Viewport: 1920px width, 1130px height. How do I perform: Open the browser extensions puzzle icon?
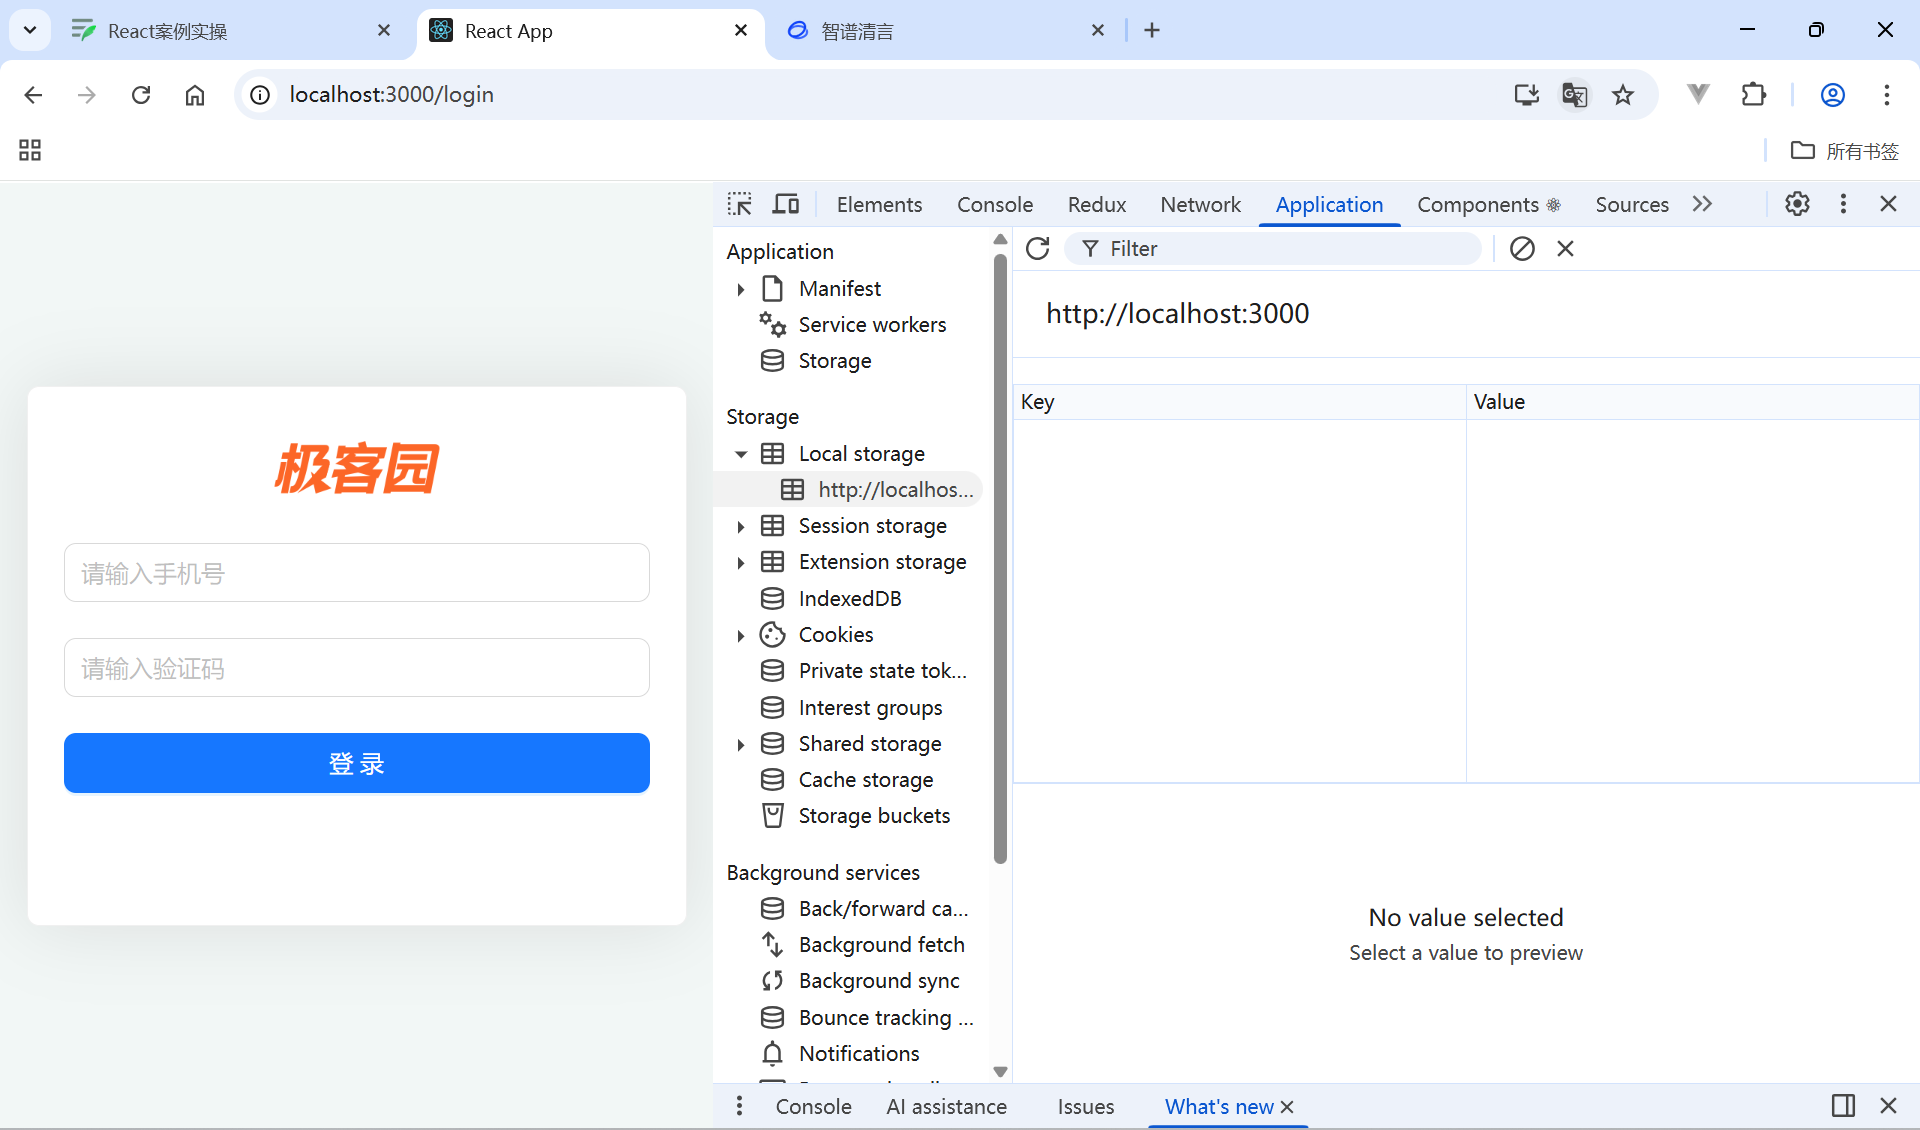coord(1754,95)
